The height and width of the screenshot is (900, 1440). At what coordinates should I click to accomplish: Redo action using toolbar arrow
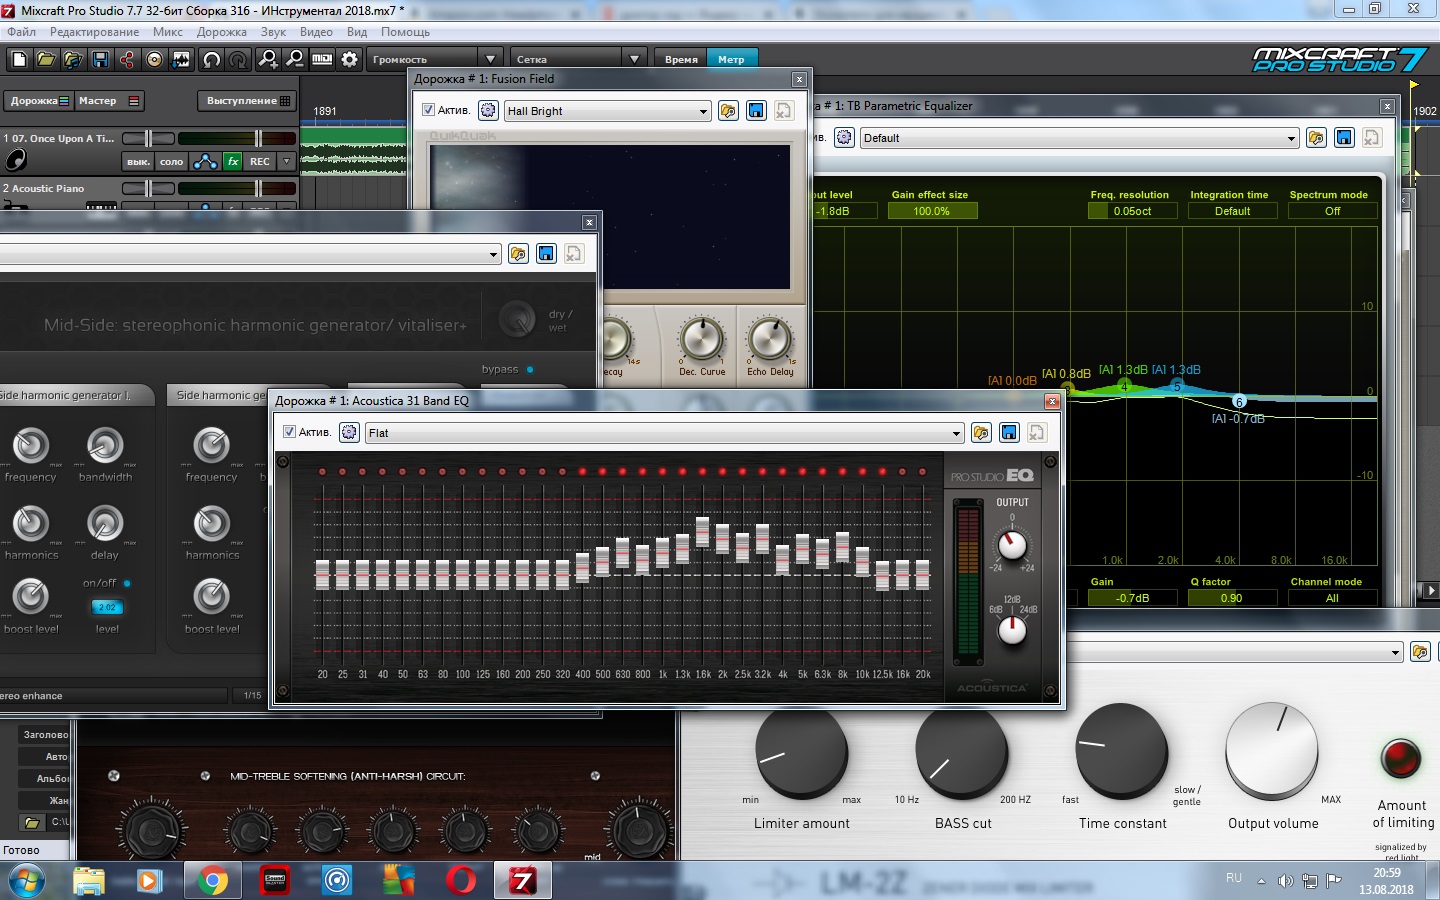[x=238, y=60]
